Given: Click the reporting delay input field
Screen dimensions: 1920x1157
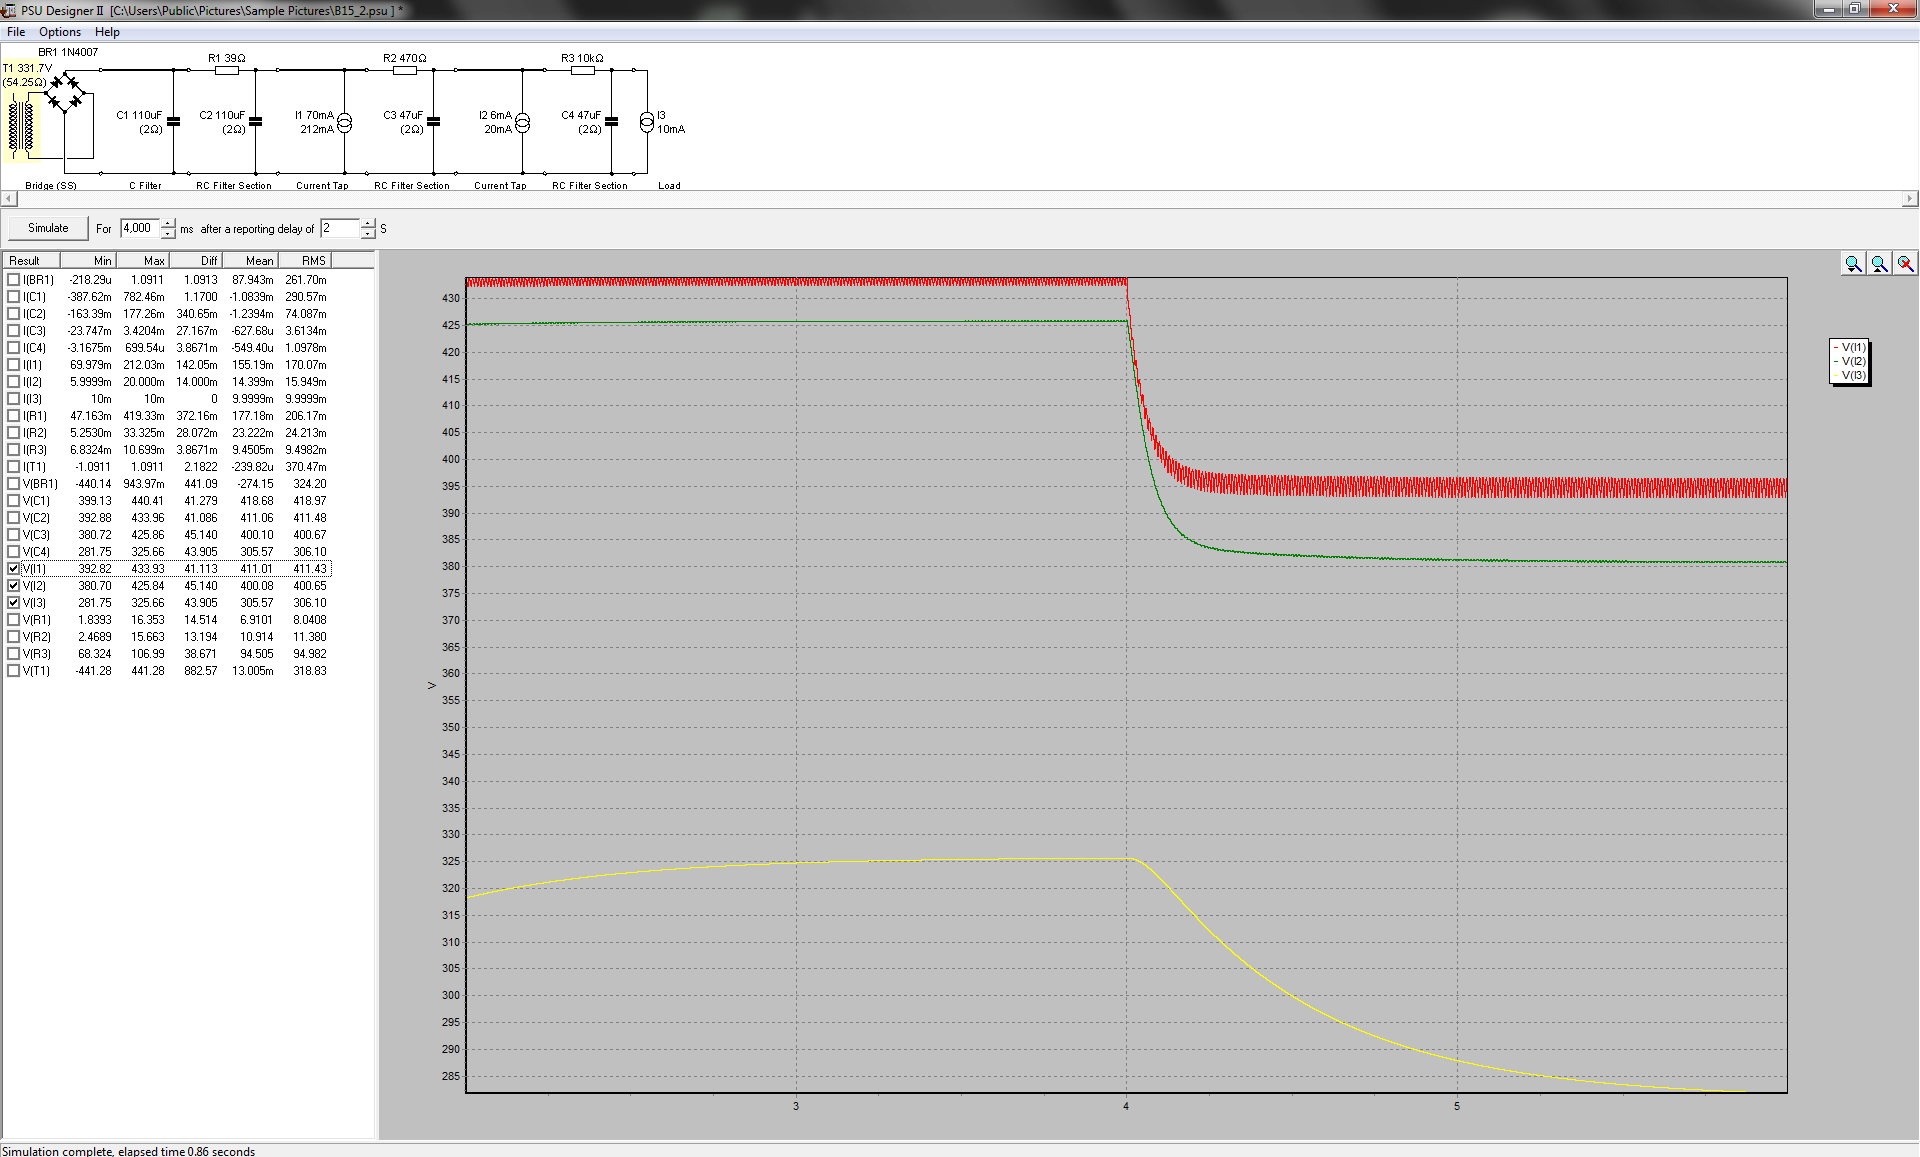Looking at the screenshot, I should tap(339, 228).
